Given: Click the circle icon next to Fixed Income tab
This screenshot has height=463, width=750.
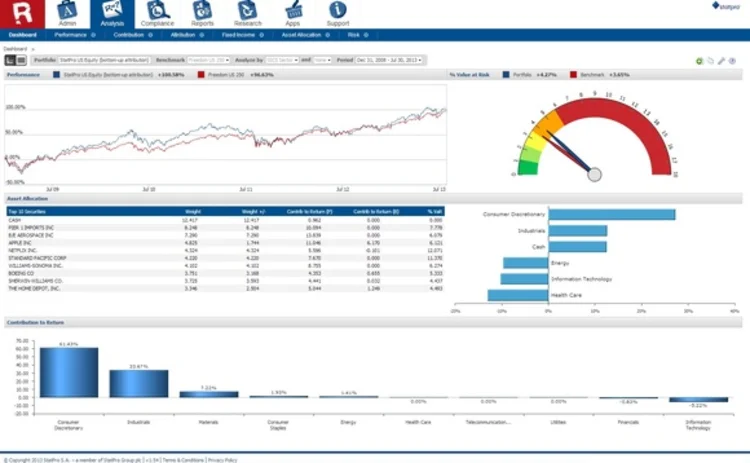Looking at the screenshot, I should click(x=261, y=35).
